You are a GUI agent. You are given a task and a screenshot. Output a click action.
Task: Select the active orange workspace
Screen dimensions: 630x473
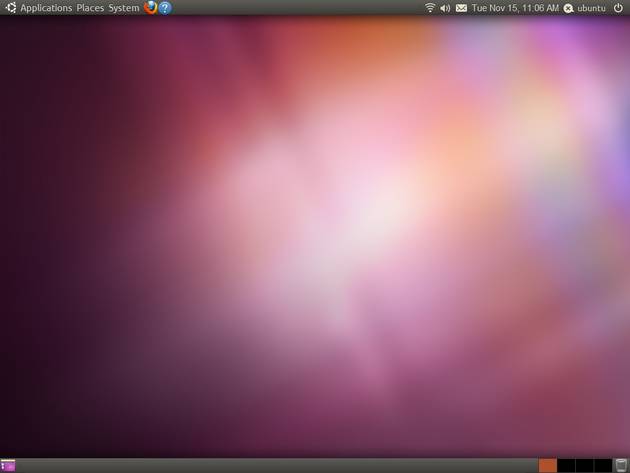click(x=548, y=465)
